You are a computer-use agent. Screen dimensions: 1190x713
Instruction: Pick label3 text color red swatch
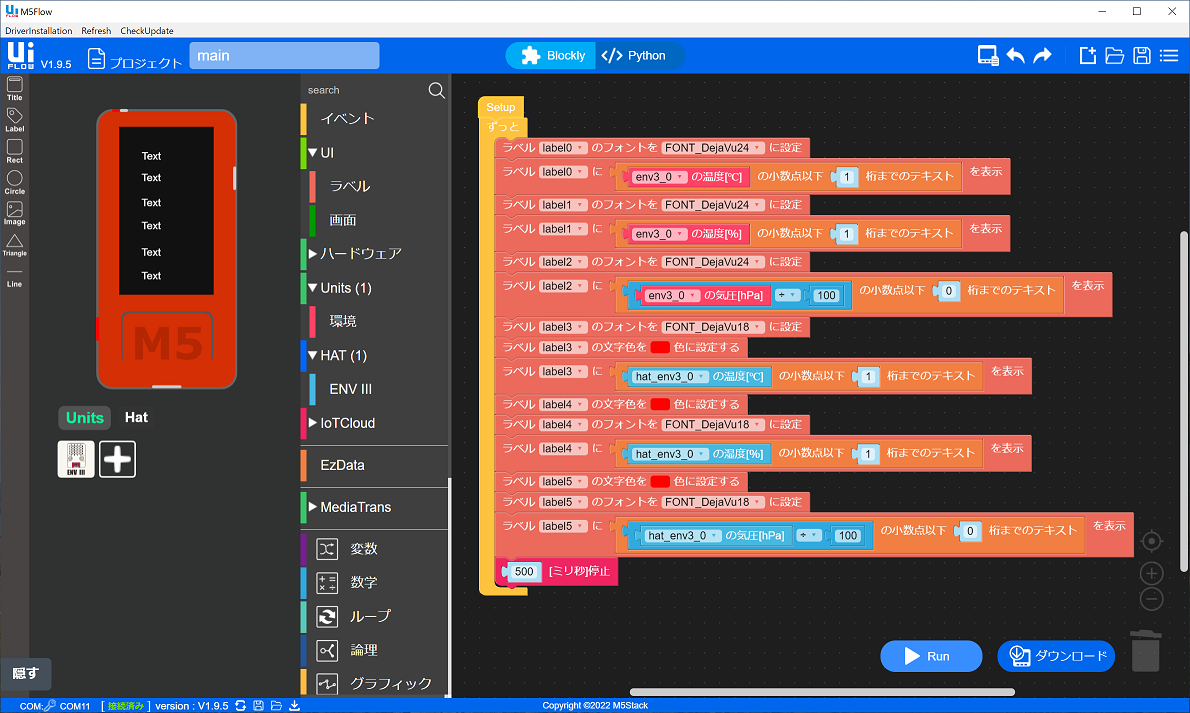pos(660,347)
